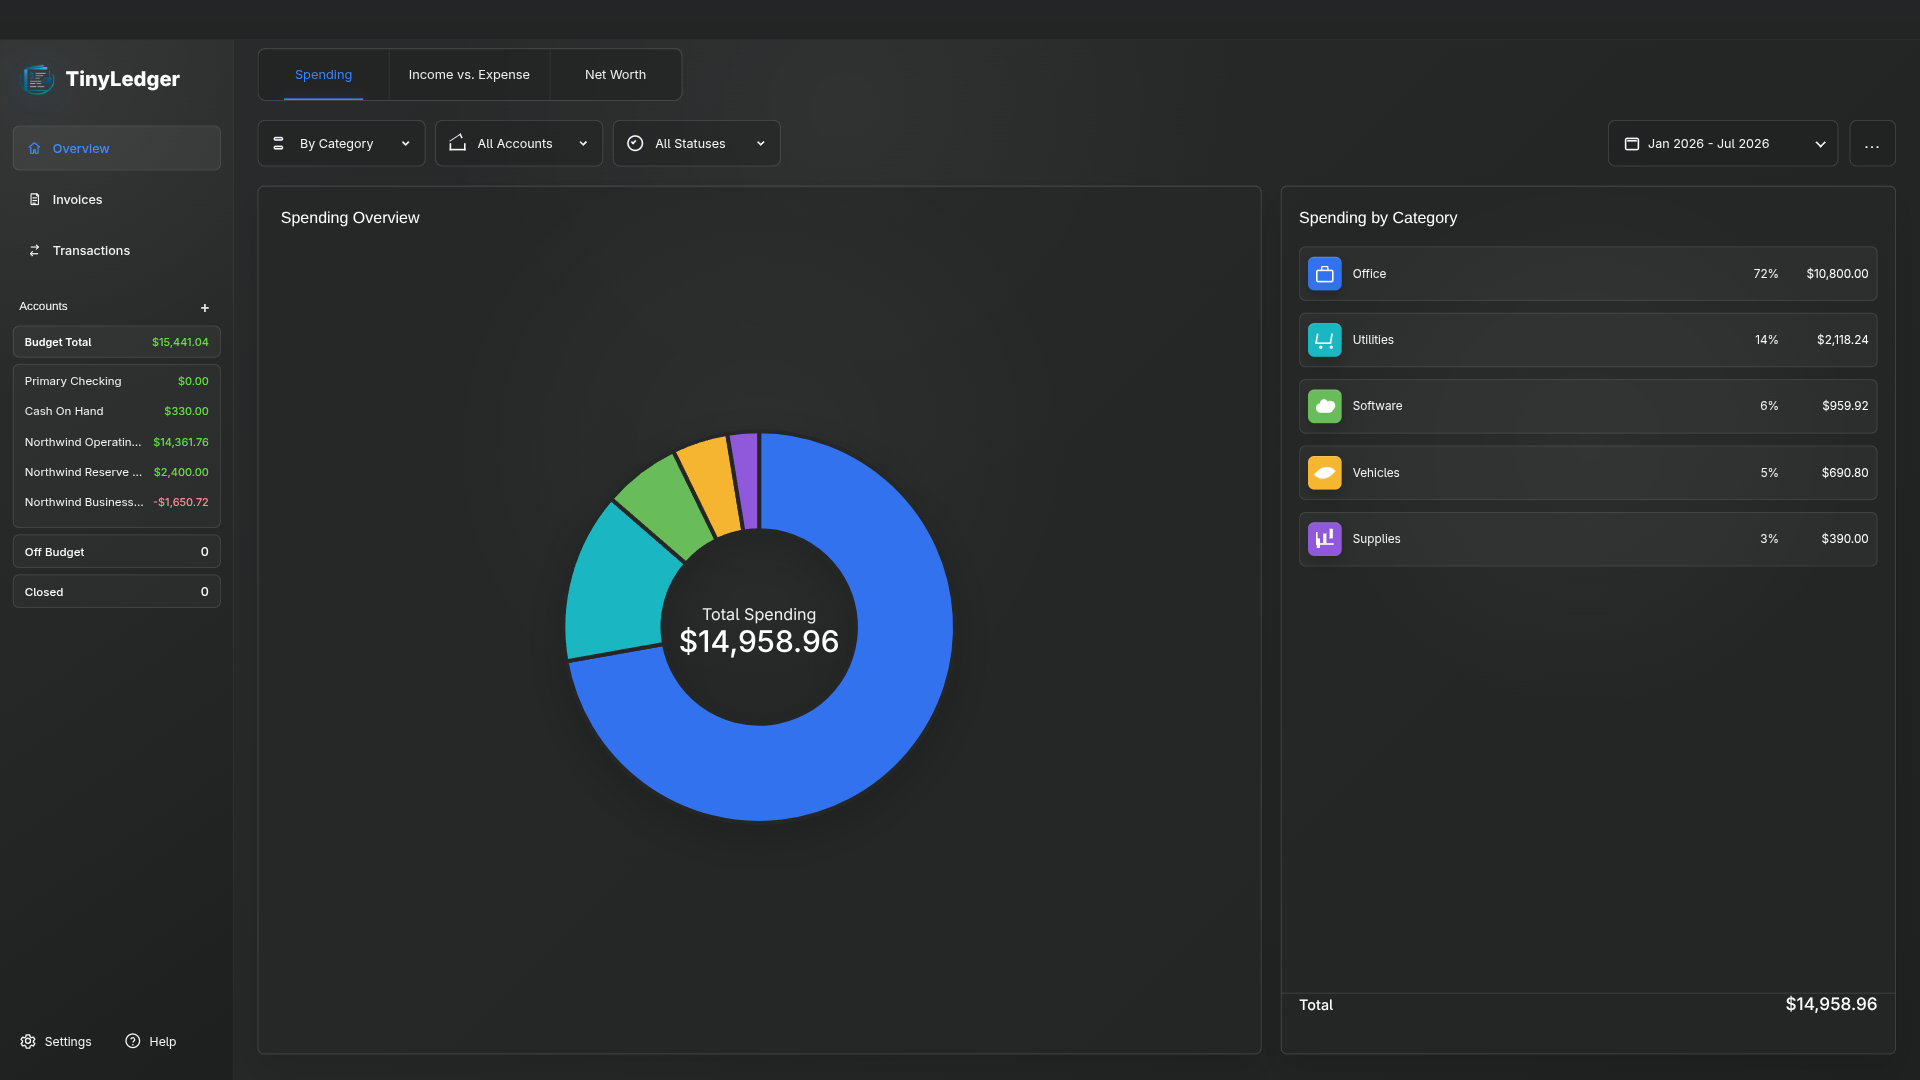Open the Primary Checking account
This screenshot has height=1080, width=1920.
(116, 381)
